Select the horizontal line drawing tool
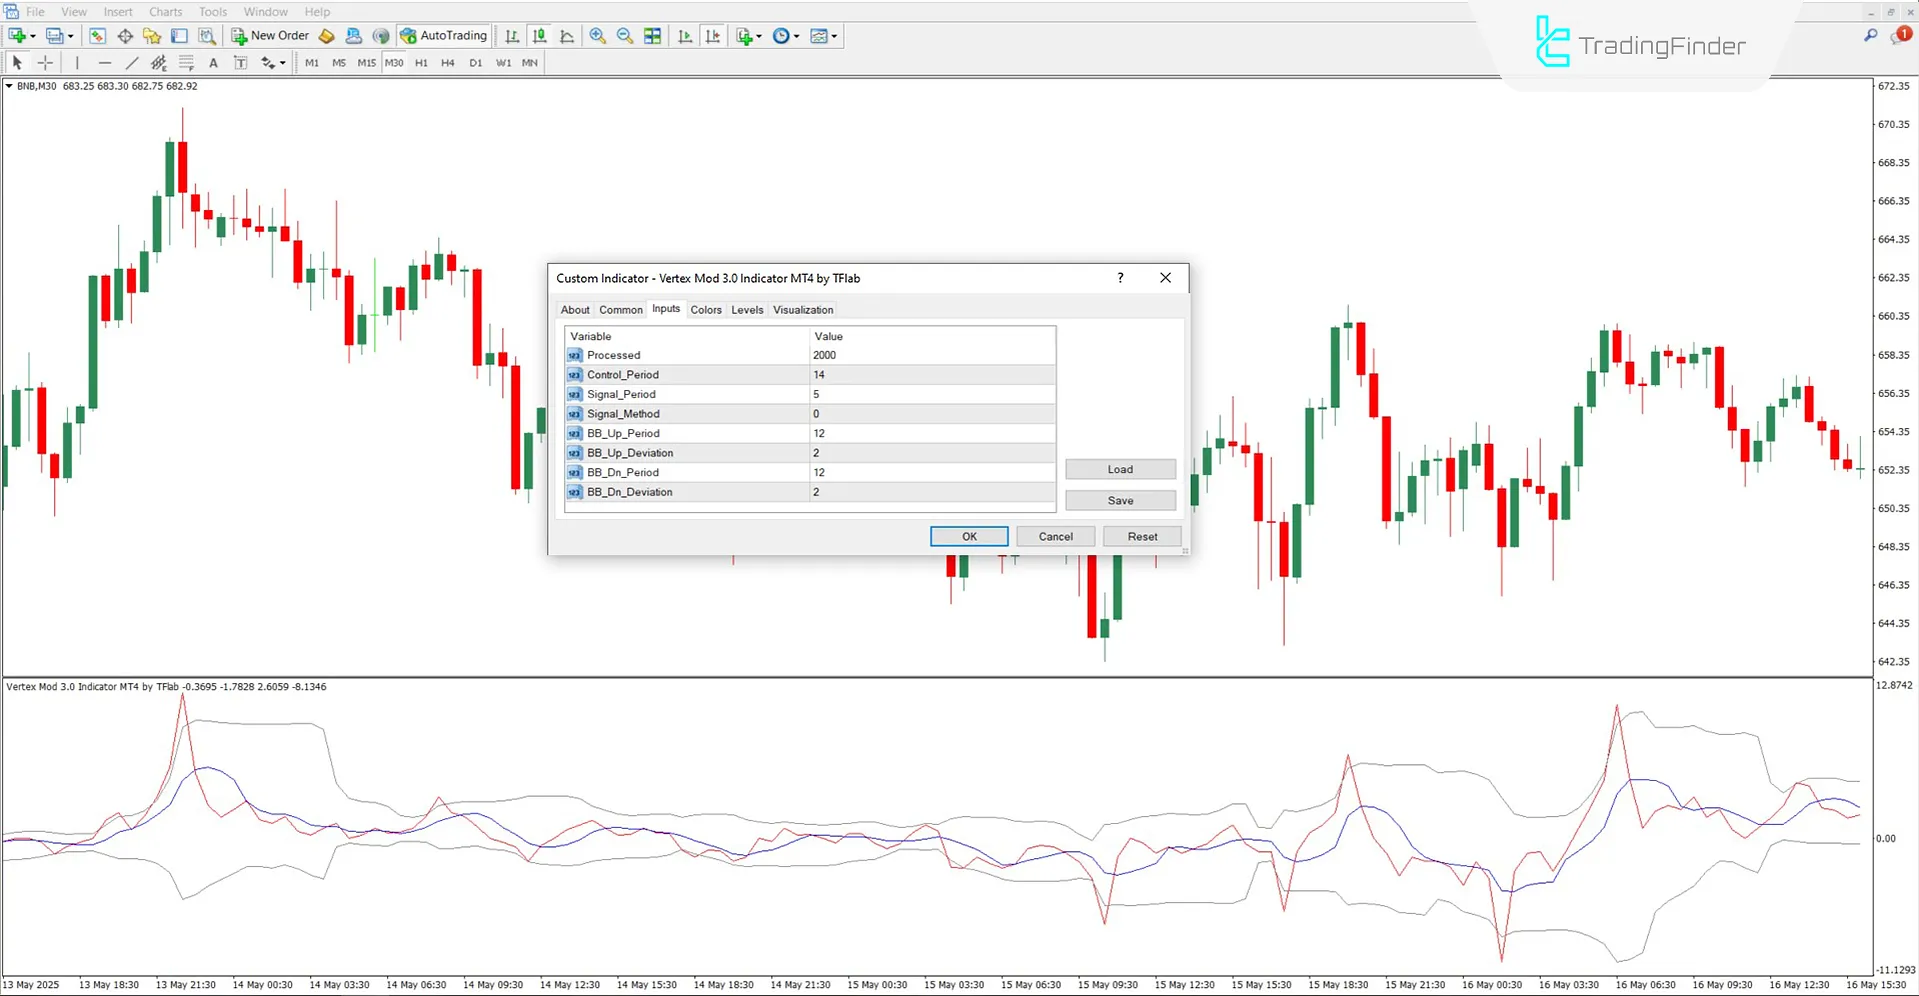This screenshot has width=1919, height=996. pos(105,62)
